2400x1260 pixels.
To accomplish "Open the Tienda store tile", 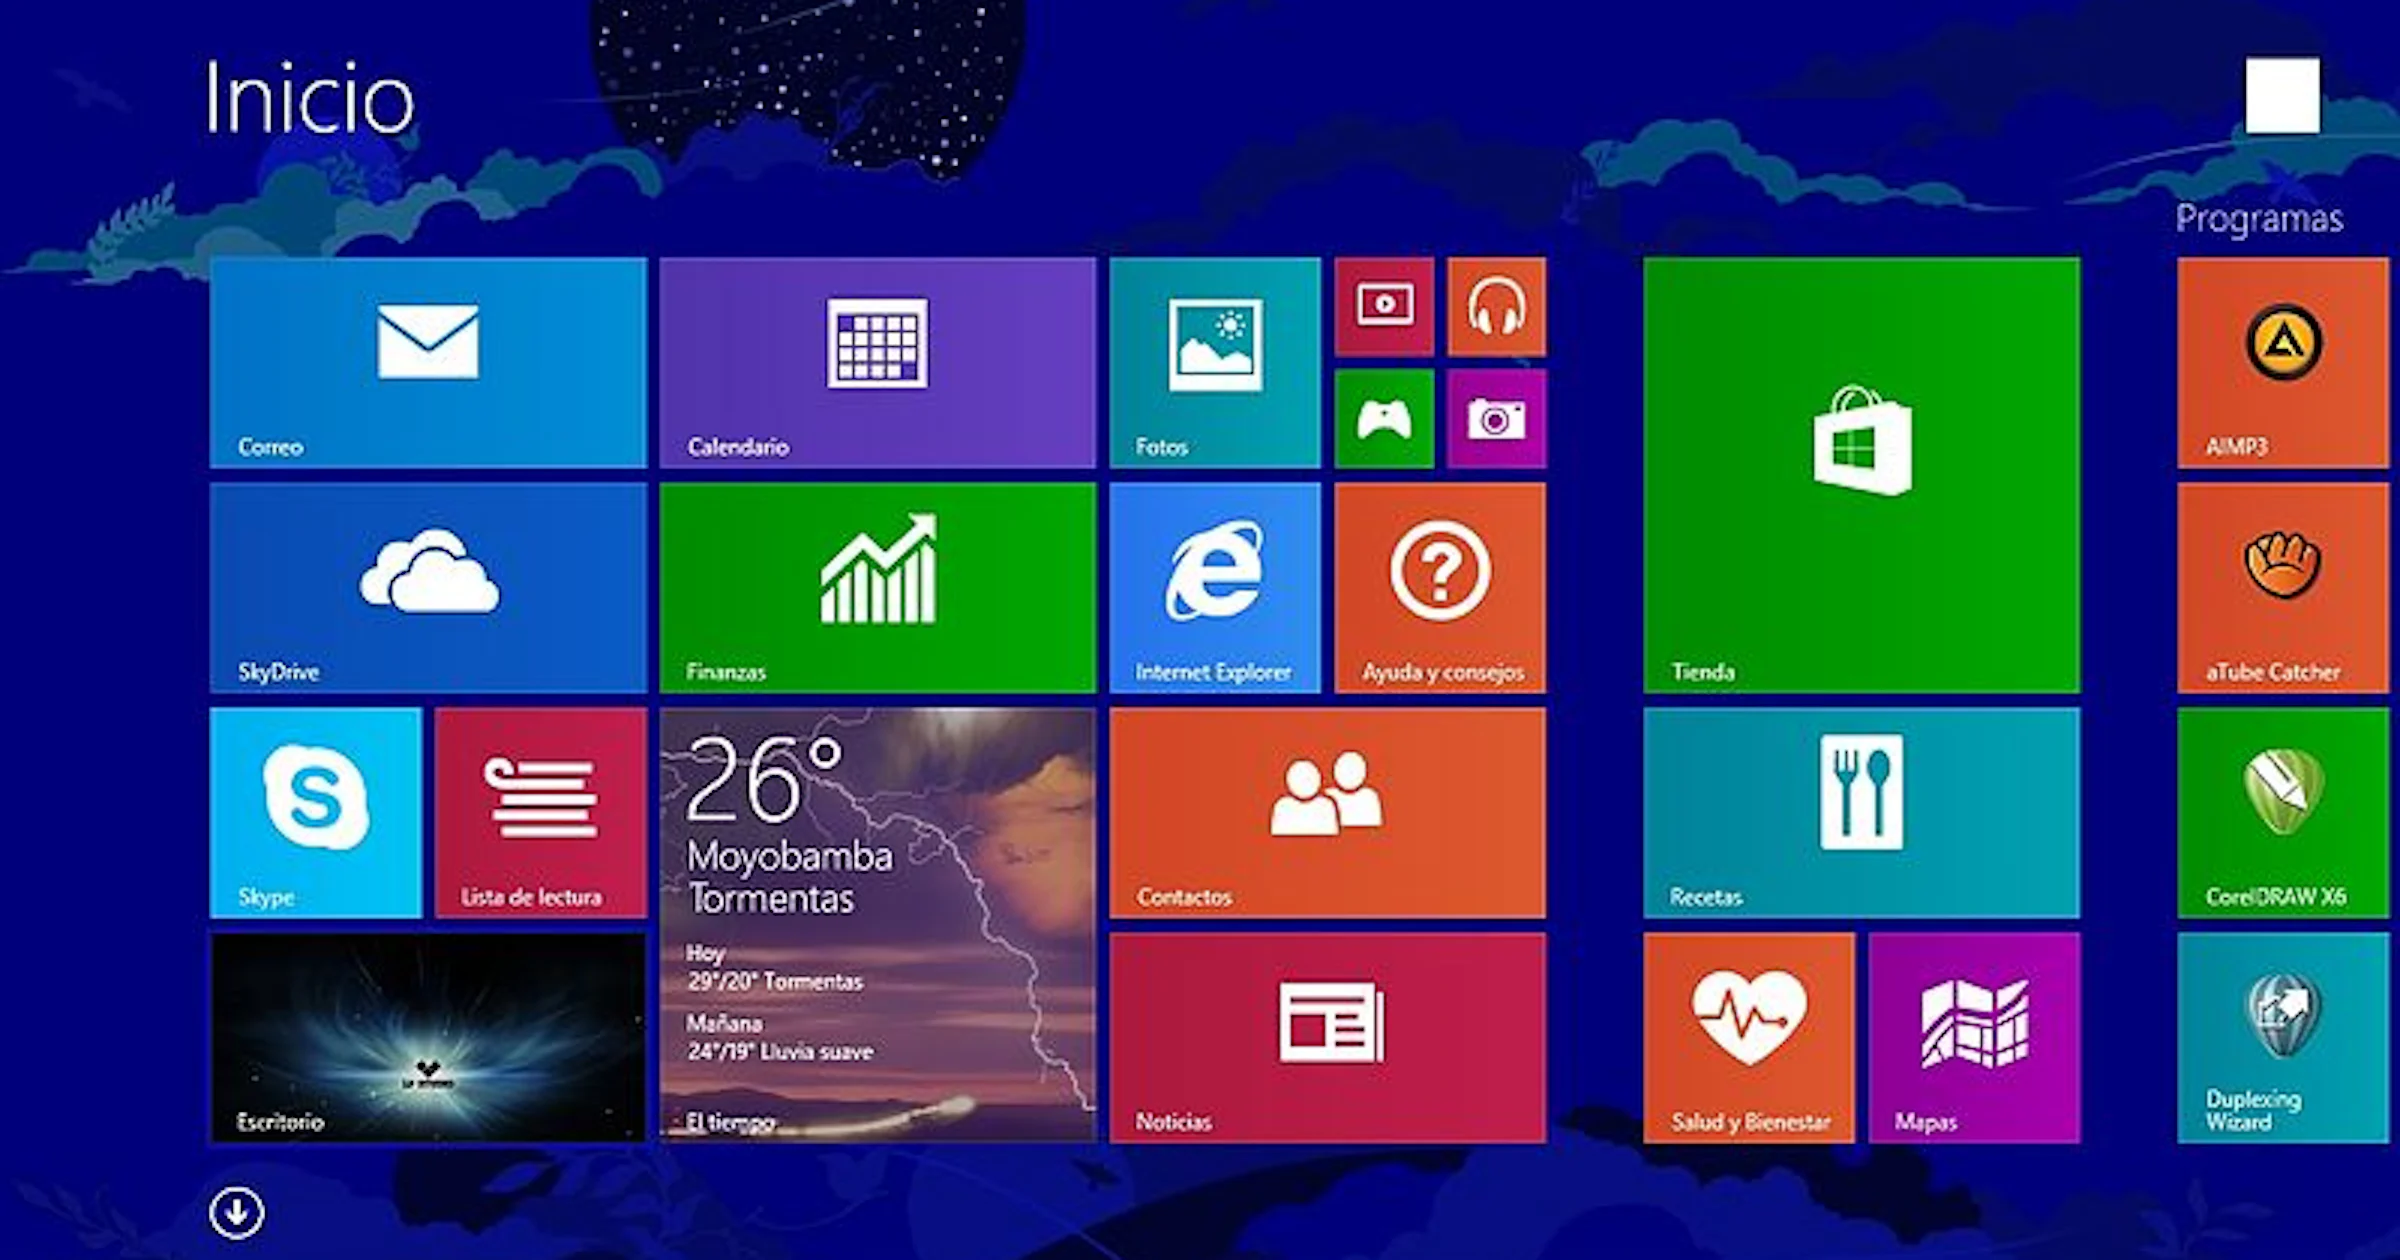I will 1862,475.
